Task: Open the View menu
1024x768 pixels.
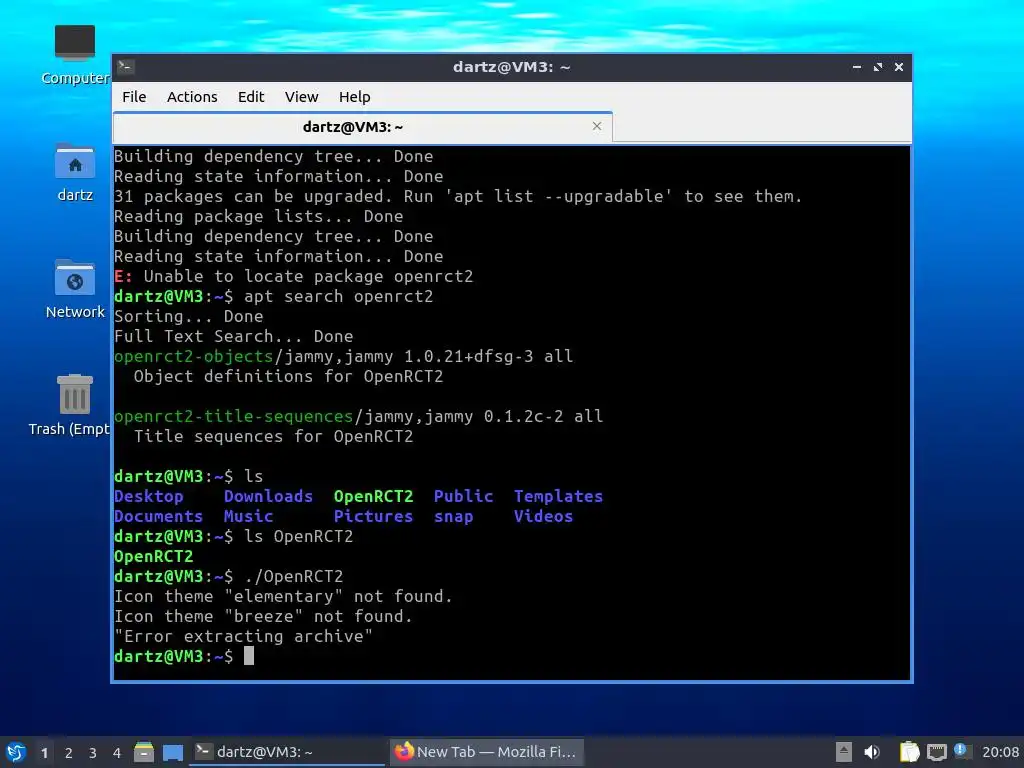Action: coord(302,97)
